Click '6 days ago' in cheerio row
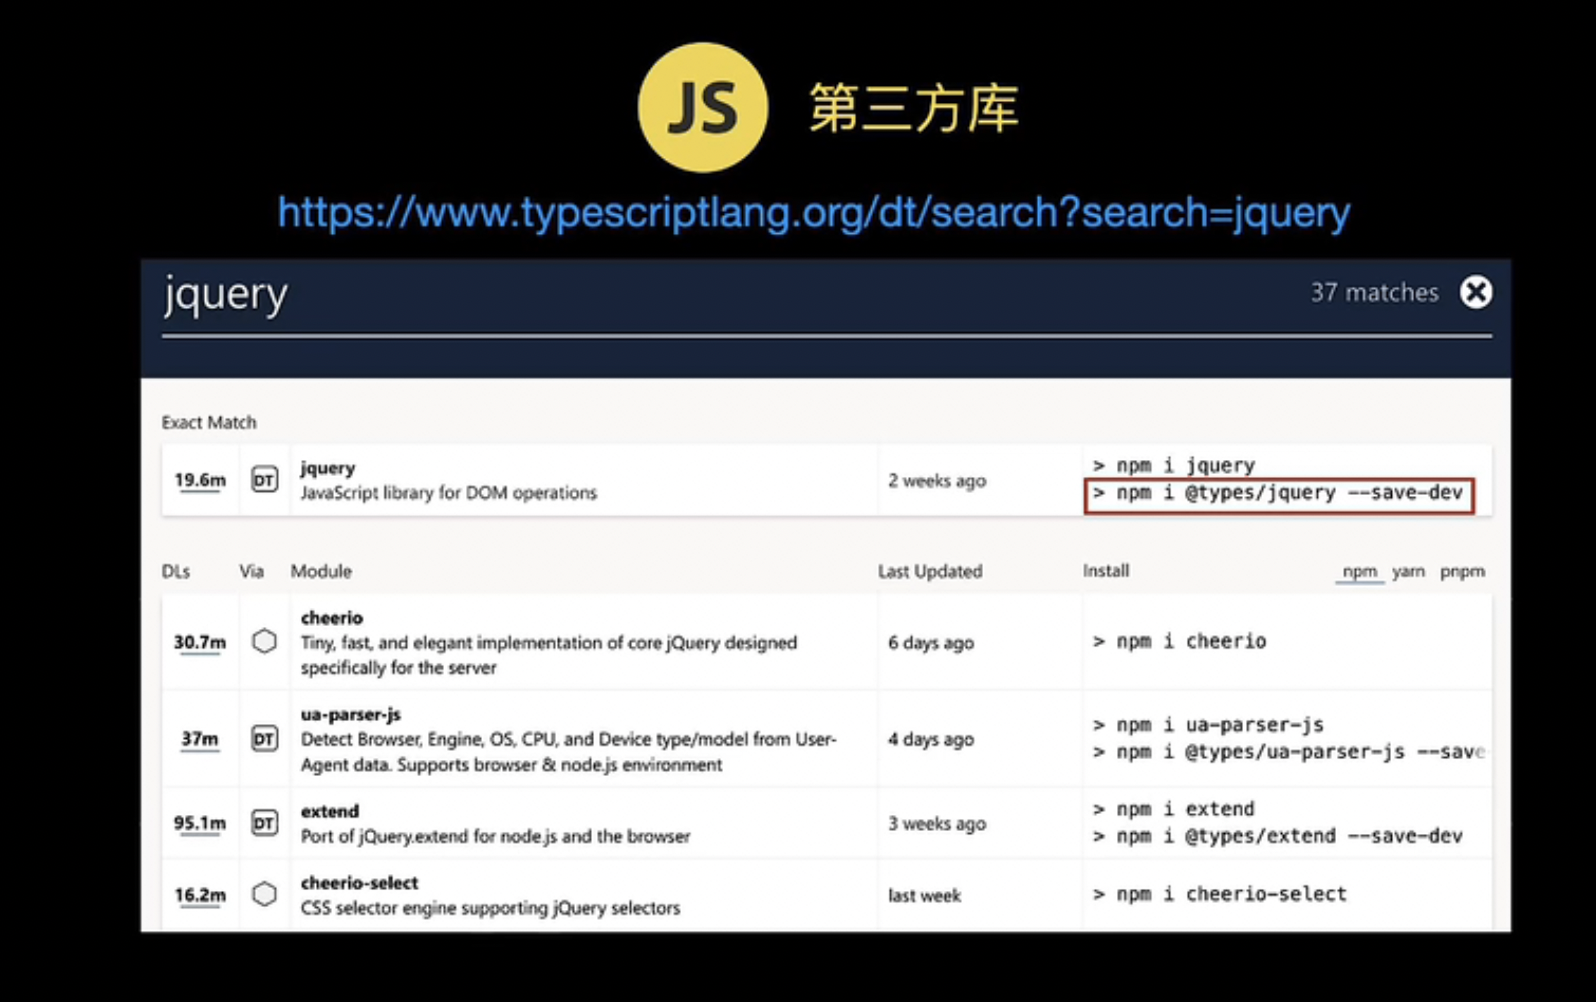This screenshot has height=1002, width=1596. pos(931,642)
